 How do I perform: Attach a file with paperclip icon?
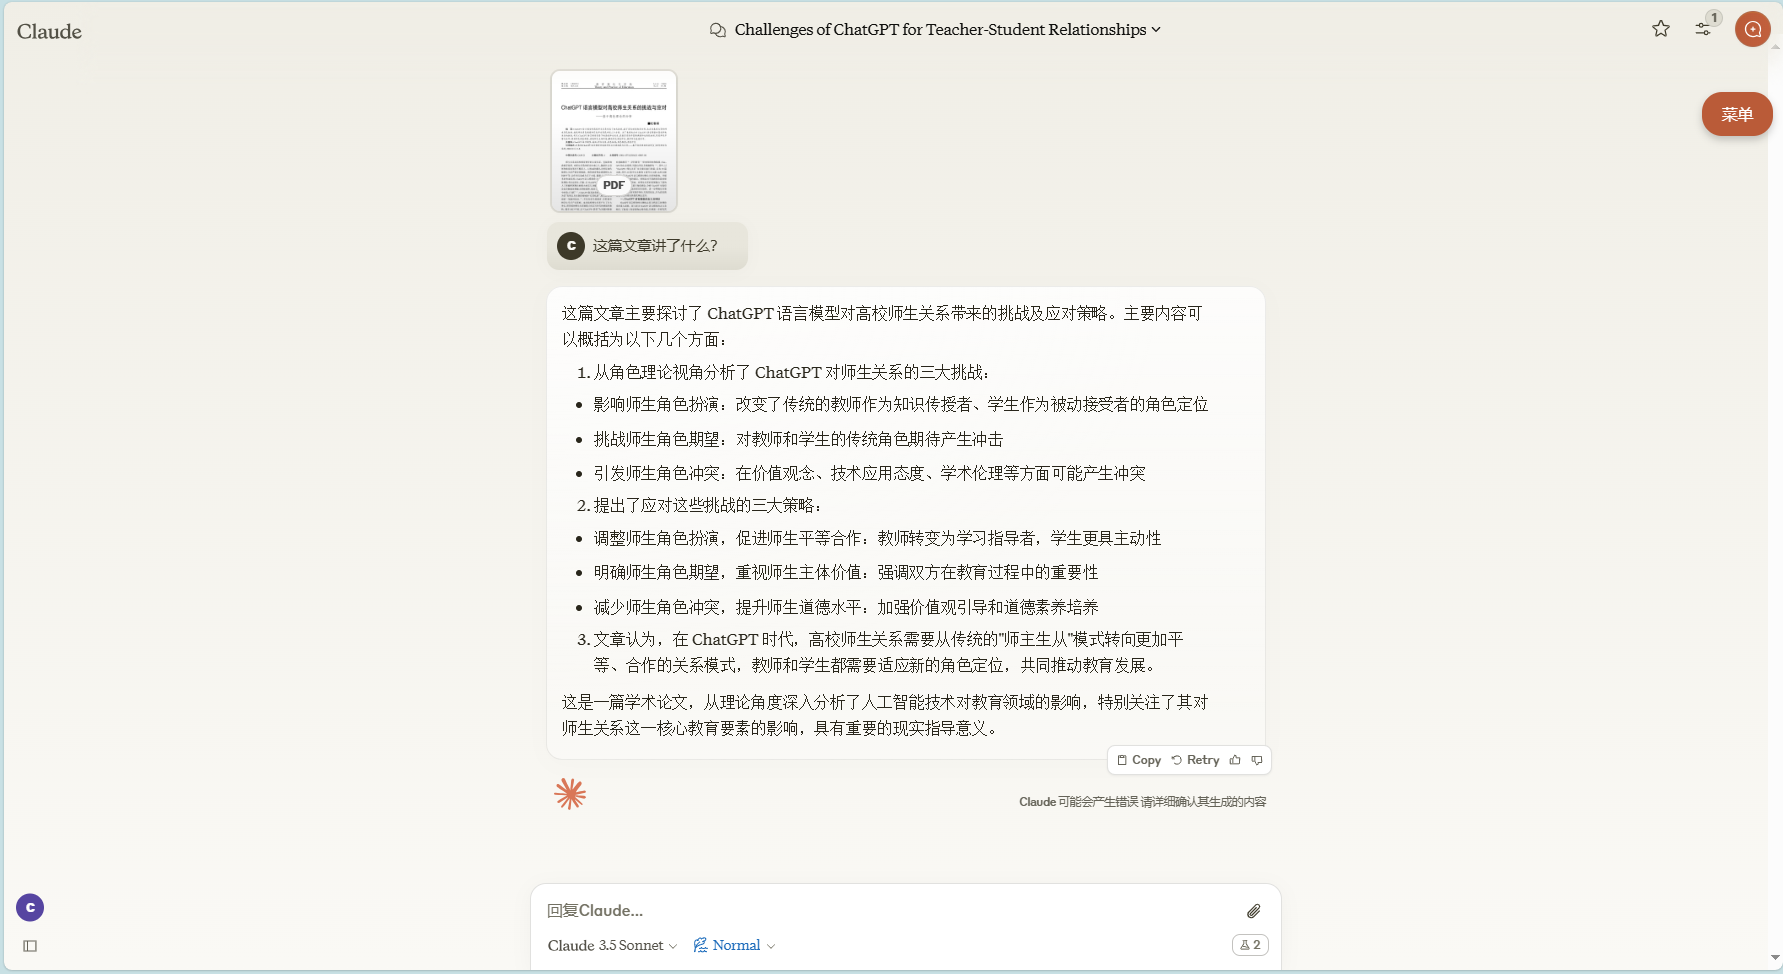click(1253, 911)
